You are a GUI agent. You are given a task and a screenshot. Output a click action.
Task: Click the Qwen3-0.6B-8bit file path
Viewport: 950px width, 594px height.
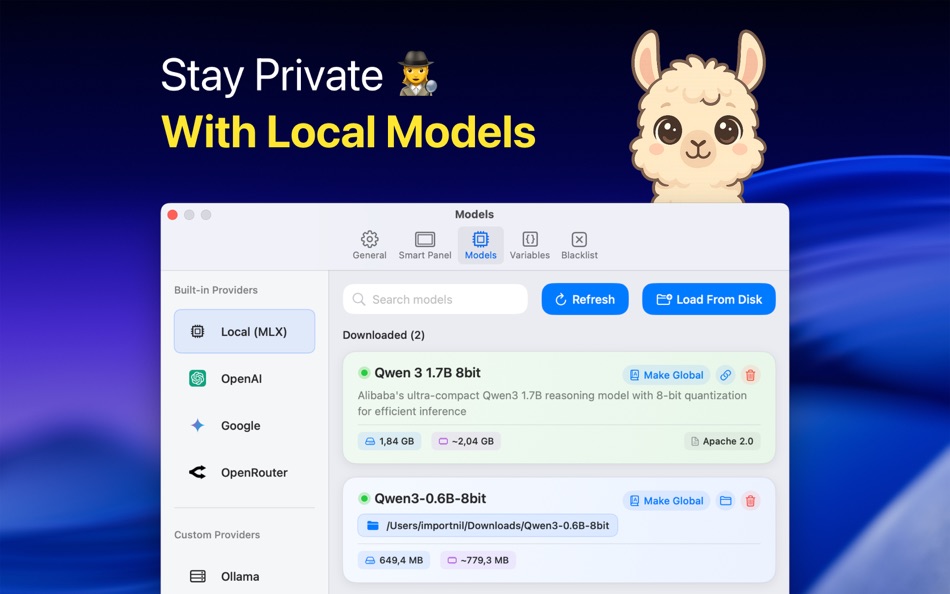pos(488,526)
